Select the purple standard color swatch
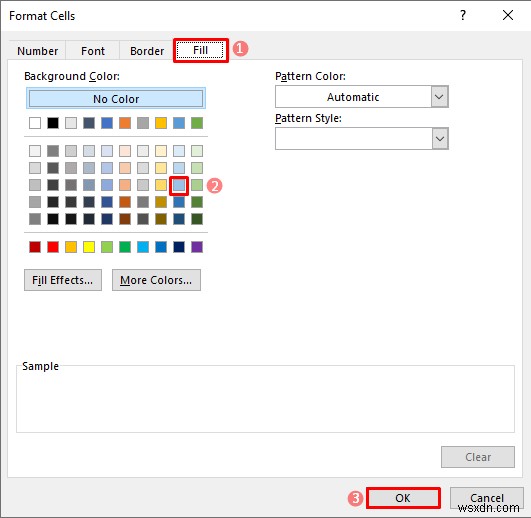 click(x=197, y=247)
